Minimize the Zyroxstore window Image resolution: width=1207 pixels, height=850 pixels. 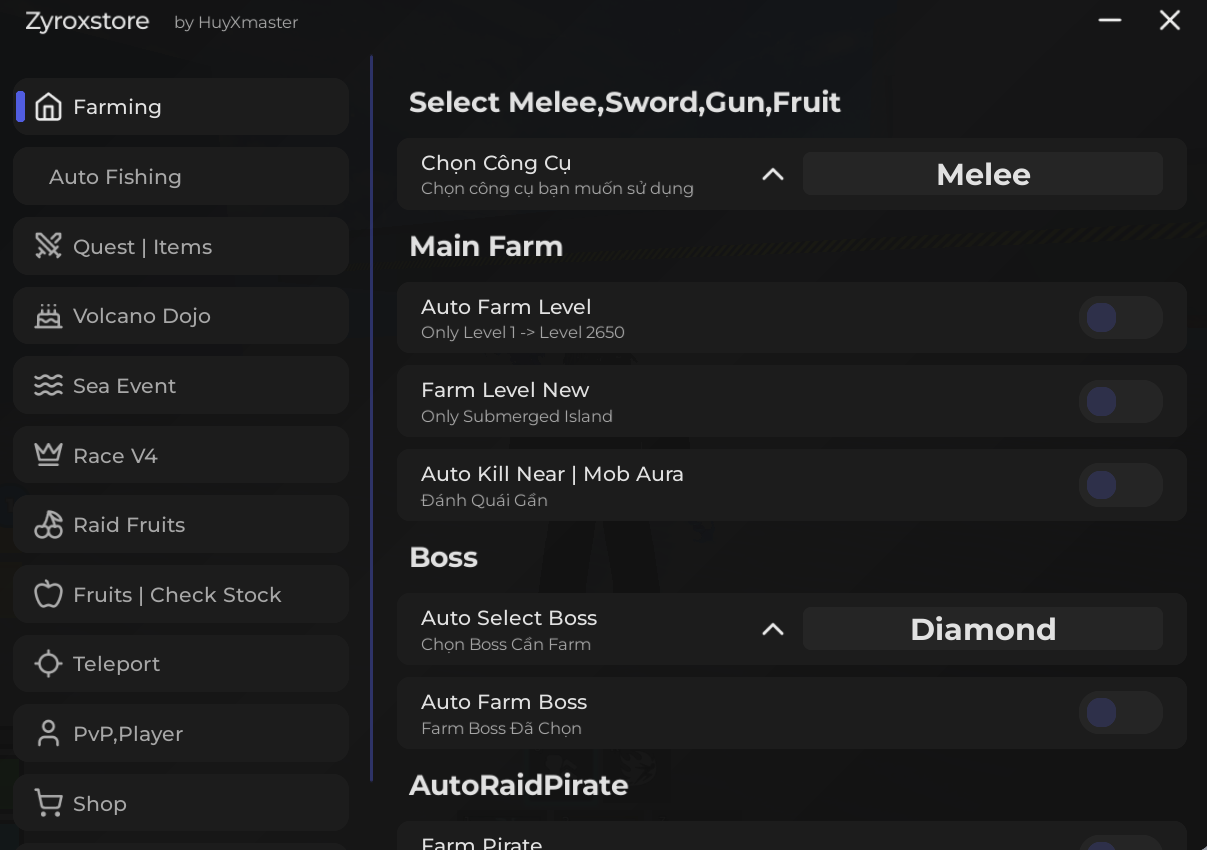[x=1110, y=21]
